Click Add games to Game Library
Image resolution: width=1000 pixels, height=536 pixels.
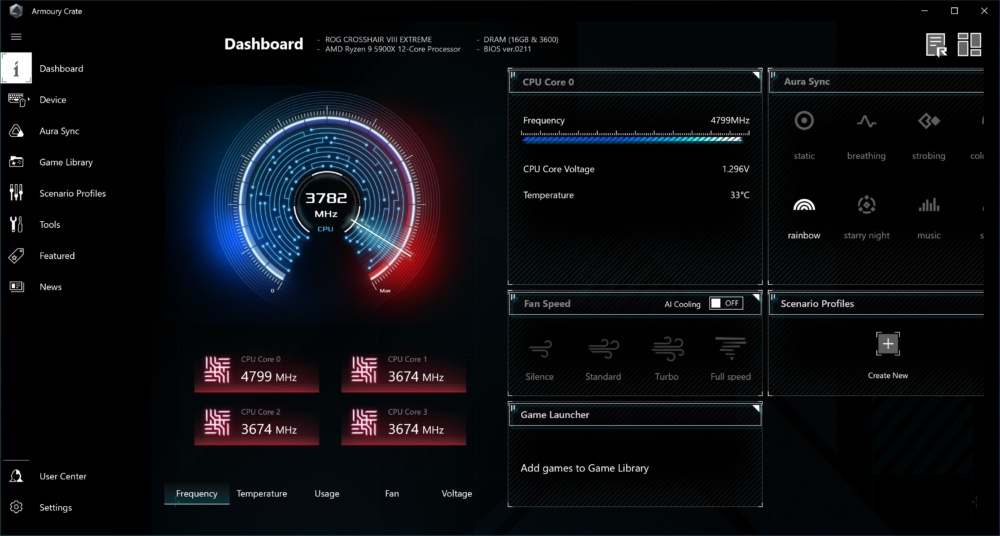tap(584, 468)
